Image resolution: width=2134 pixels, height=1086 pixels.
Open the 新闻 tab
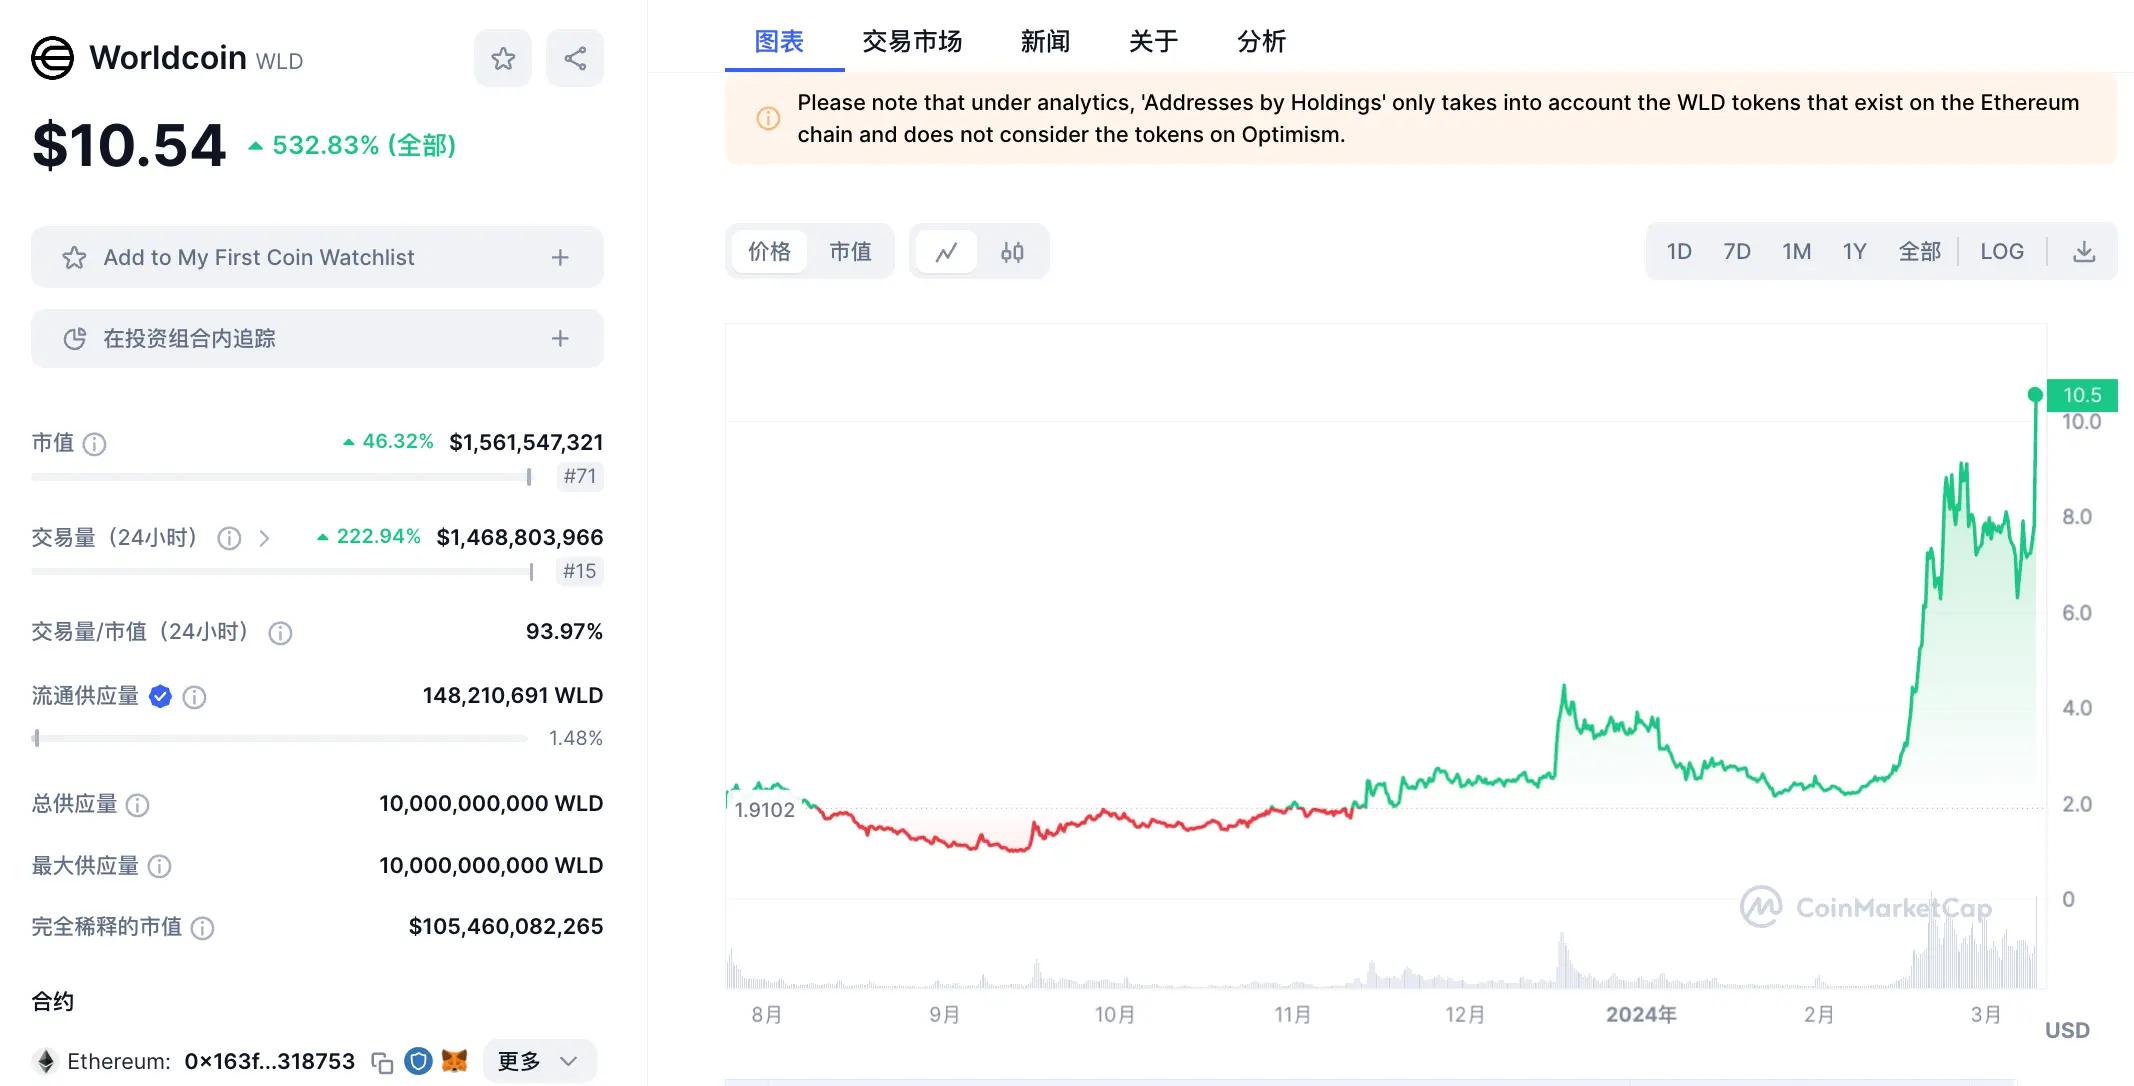pos(1044,41)
